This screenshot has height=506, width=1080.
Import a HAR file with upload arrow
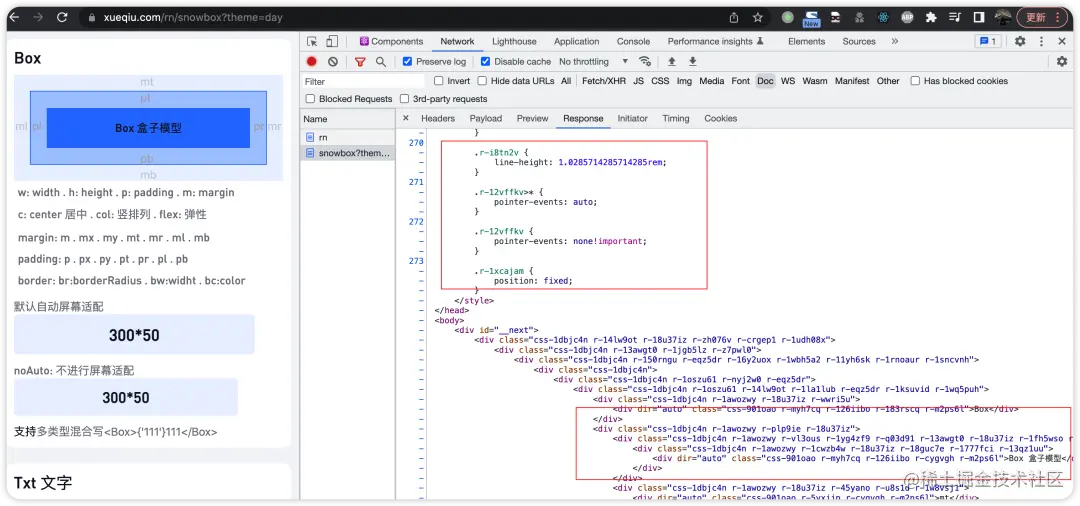[672, 61]
